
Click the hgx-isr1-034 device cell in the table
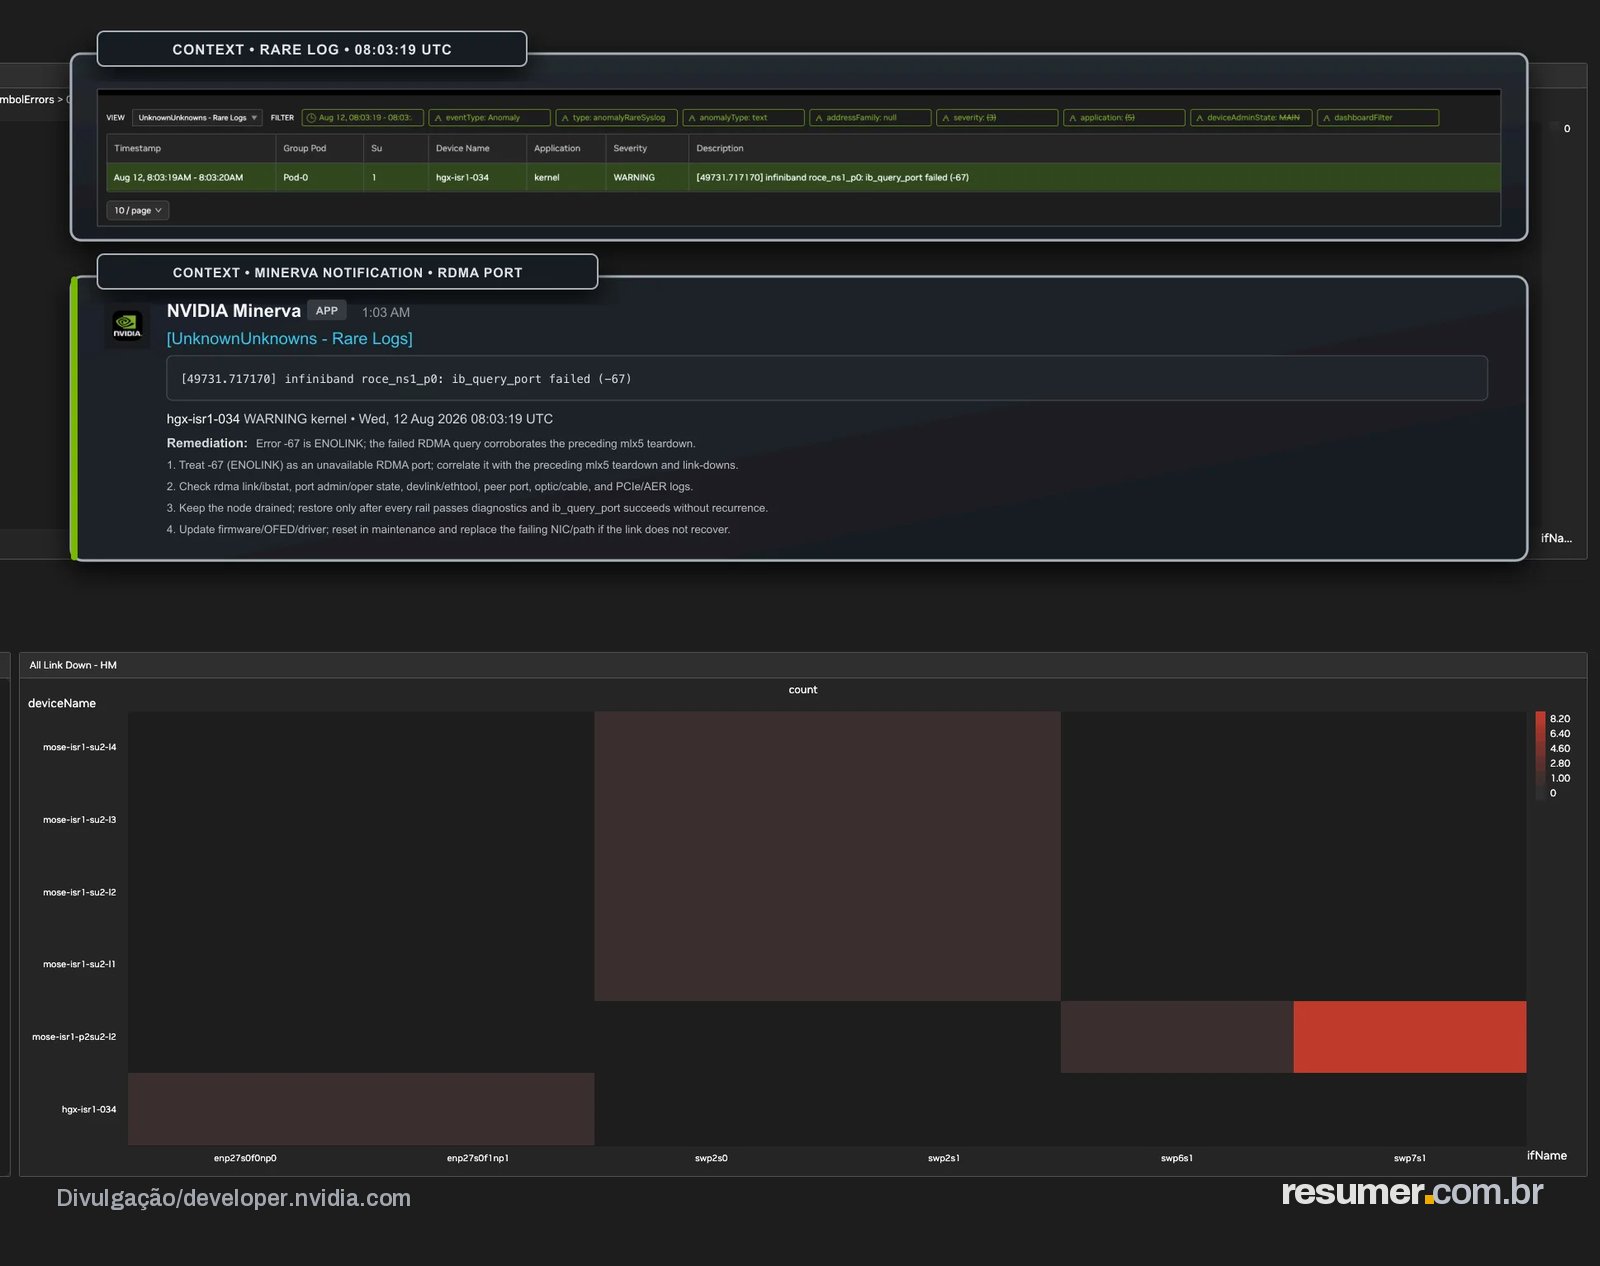pos(462,177)
